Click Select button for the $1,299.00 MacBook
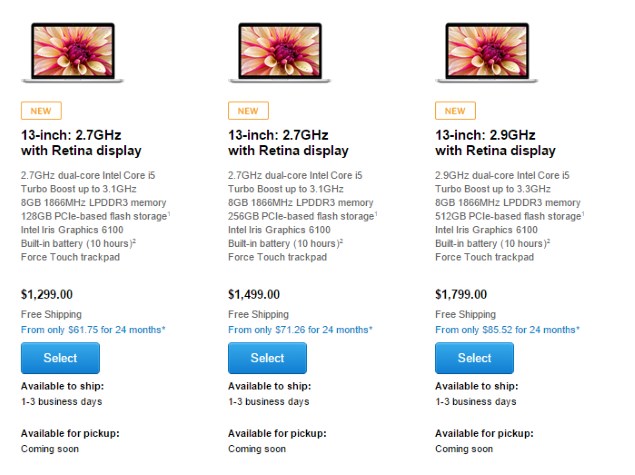 (60, 358)
